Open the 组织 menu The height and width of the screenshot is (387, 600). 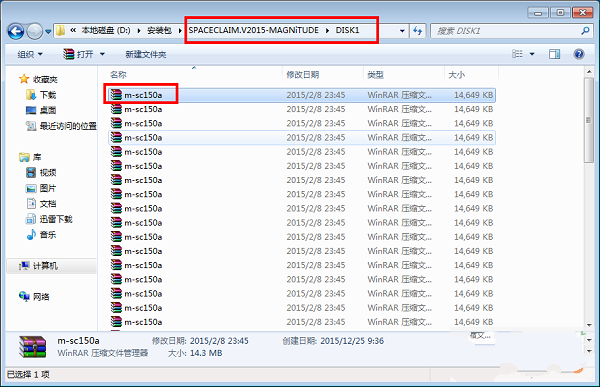[30, 54]
